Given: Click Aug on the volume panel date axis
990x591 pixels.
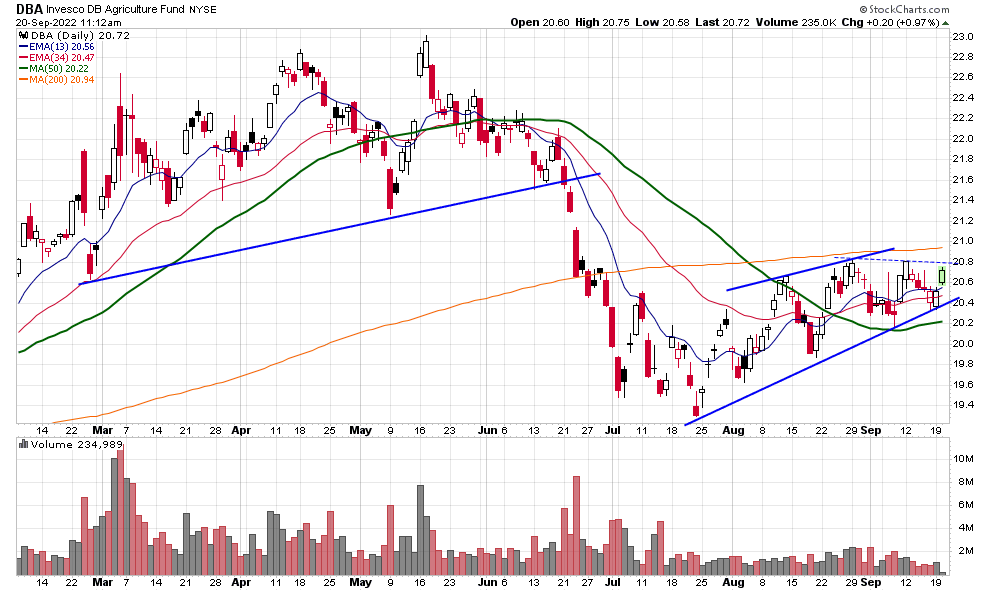Looking at the screenshot, I should pos(733,582).
